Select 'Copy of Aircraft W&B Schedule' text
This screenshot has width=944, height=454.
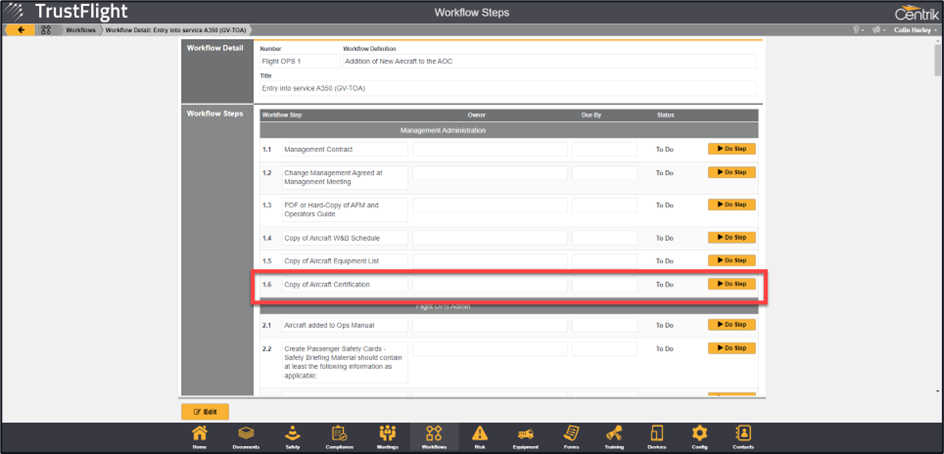(x=332, y=238)
